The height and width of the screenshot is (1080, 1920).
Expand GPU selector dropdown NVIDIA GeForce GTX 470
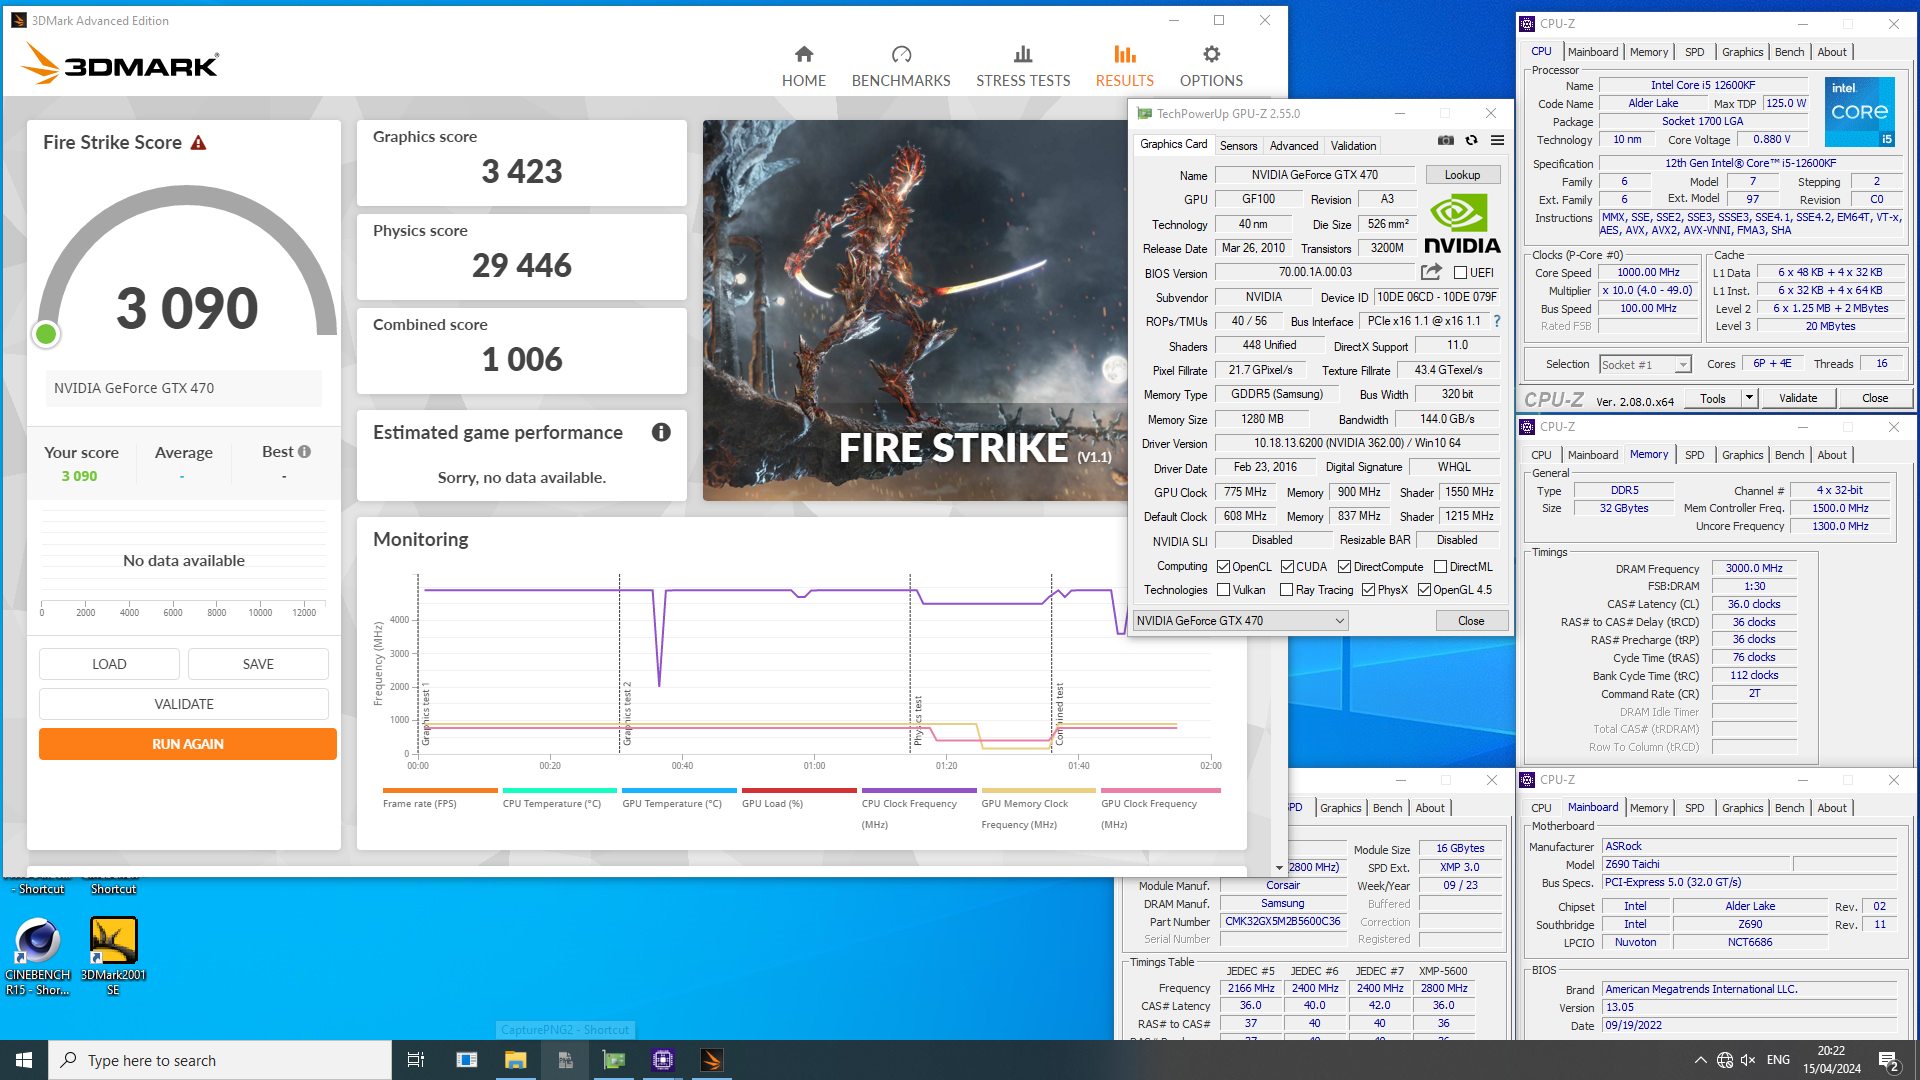(x=1240, y=621)
